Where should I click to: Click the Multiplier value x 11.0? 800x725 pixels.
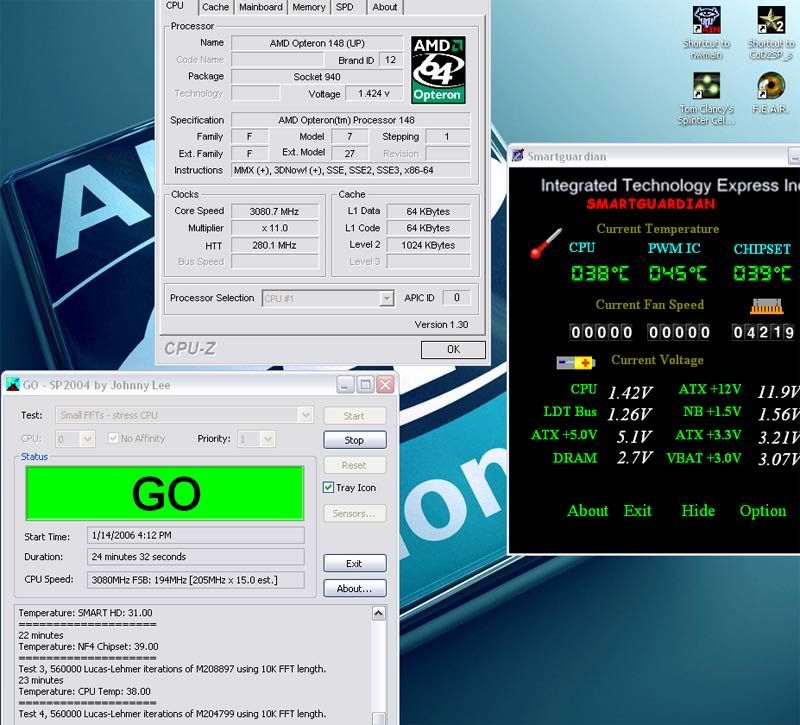click(x=275, y=228)
